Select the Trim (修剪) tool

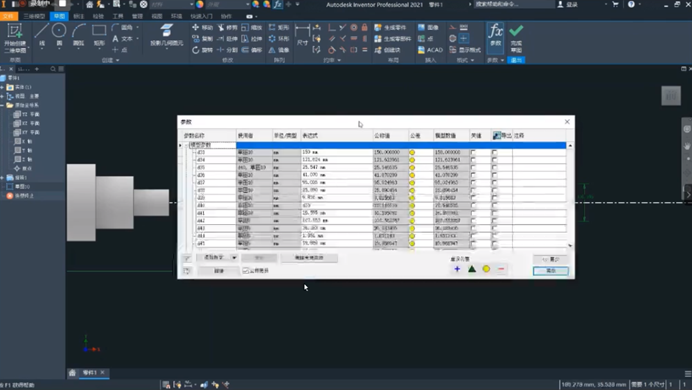(227, 27)
